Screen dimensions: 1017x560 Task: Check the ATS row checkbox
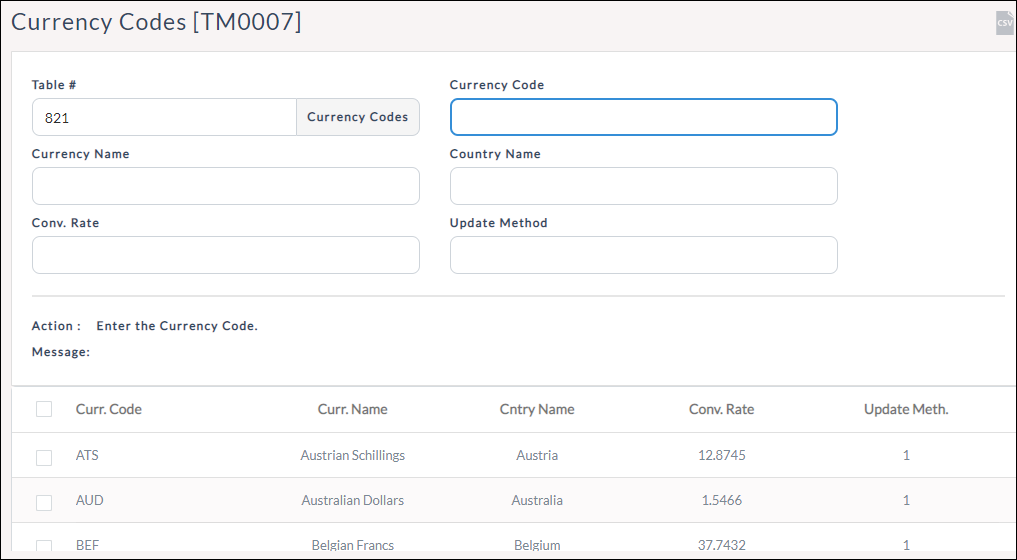44,457
